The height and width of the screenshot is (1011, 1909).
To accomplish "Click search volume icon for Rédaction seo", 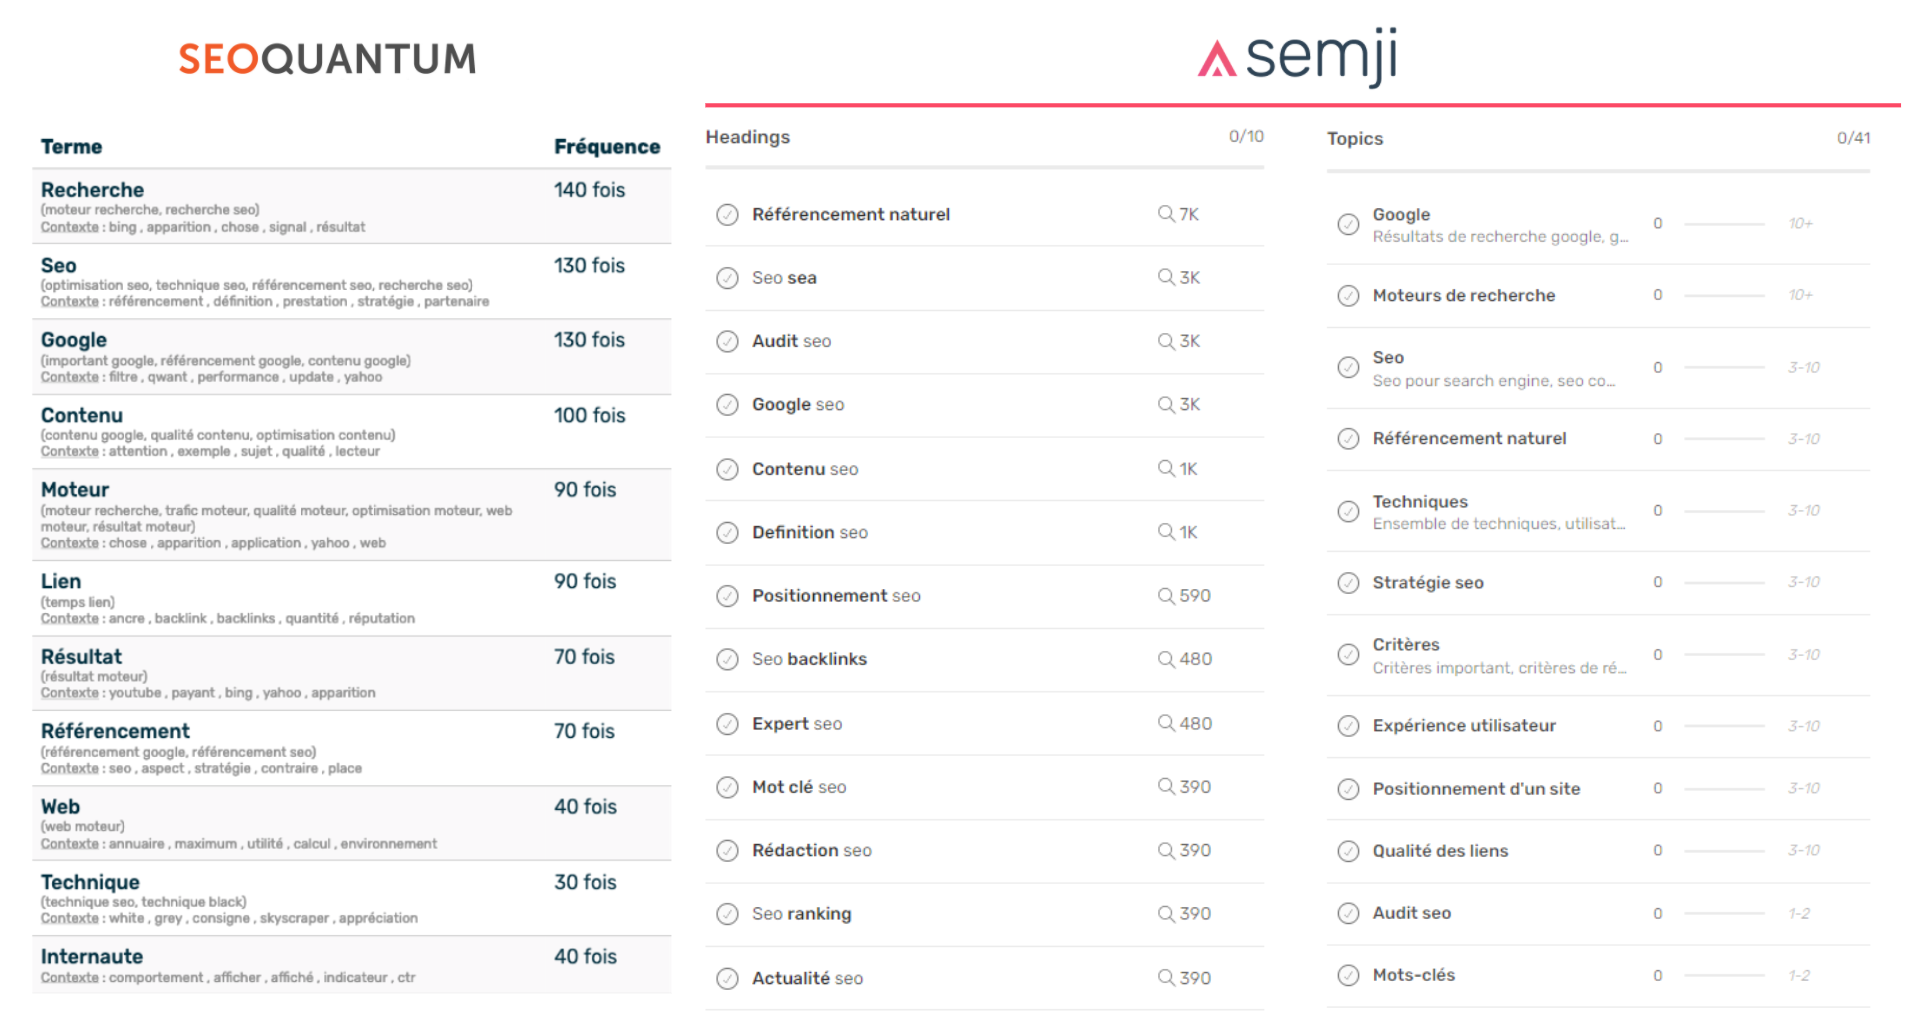I will click(x=1166, y=850).
